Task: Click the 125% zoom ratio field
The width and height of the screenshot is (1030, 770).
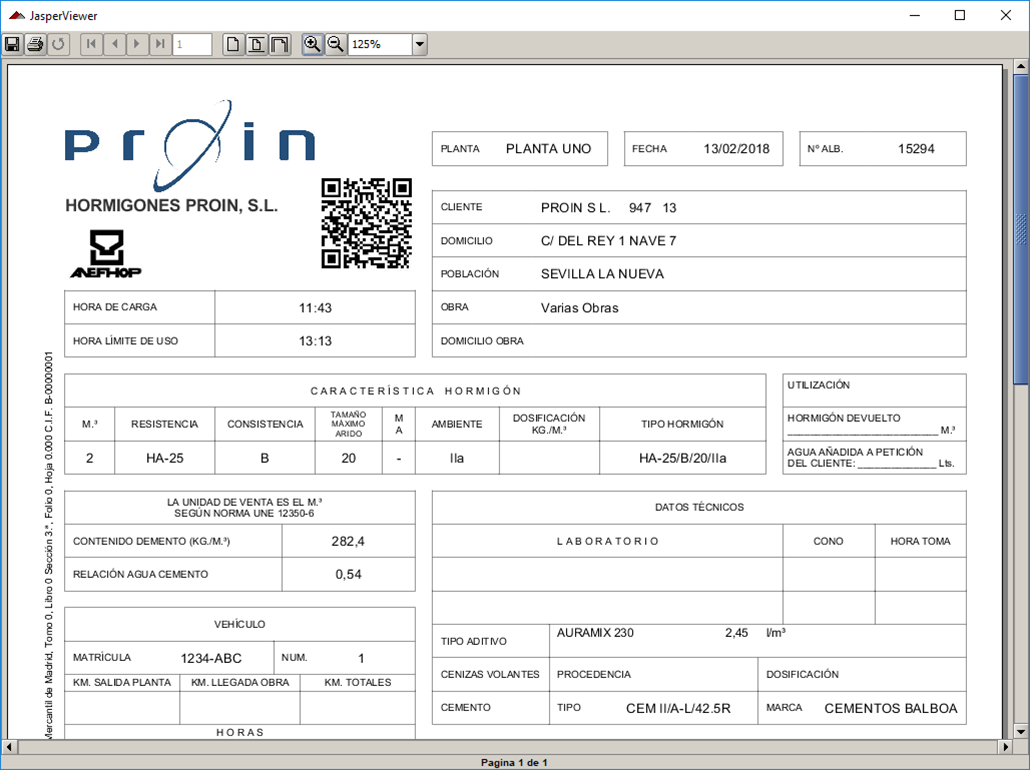Action: (380, 44)
